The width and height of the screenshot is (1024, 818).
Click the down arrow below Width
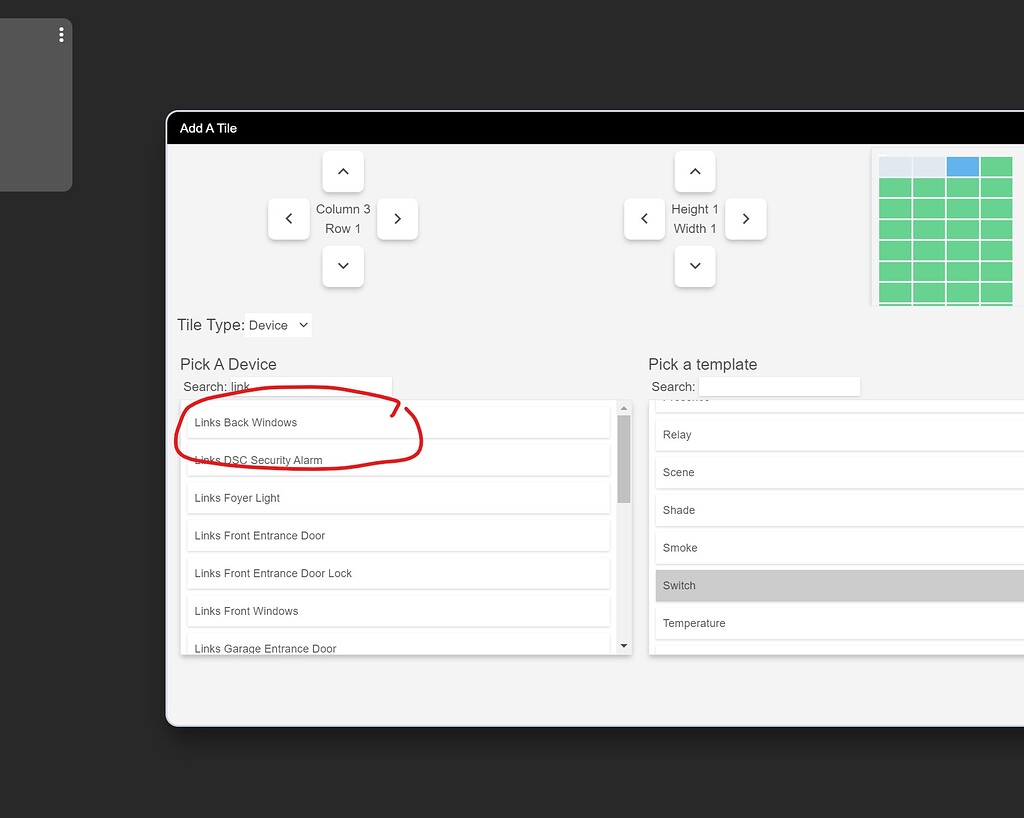695,266
